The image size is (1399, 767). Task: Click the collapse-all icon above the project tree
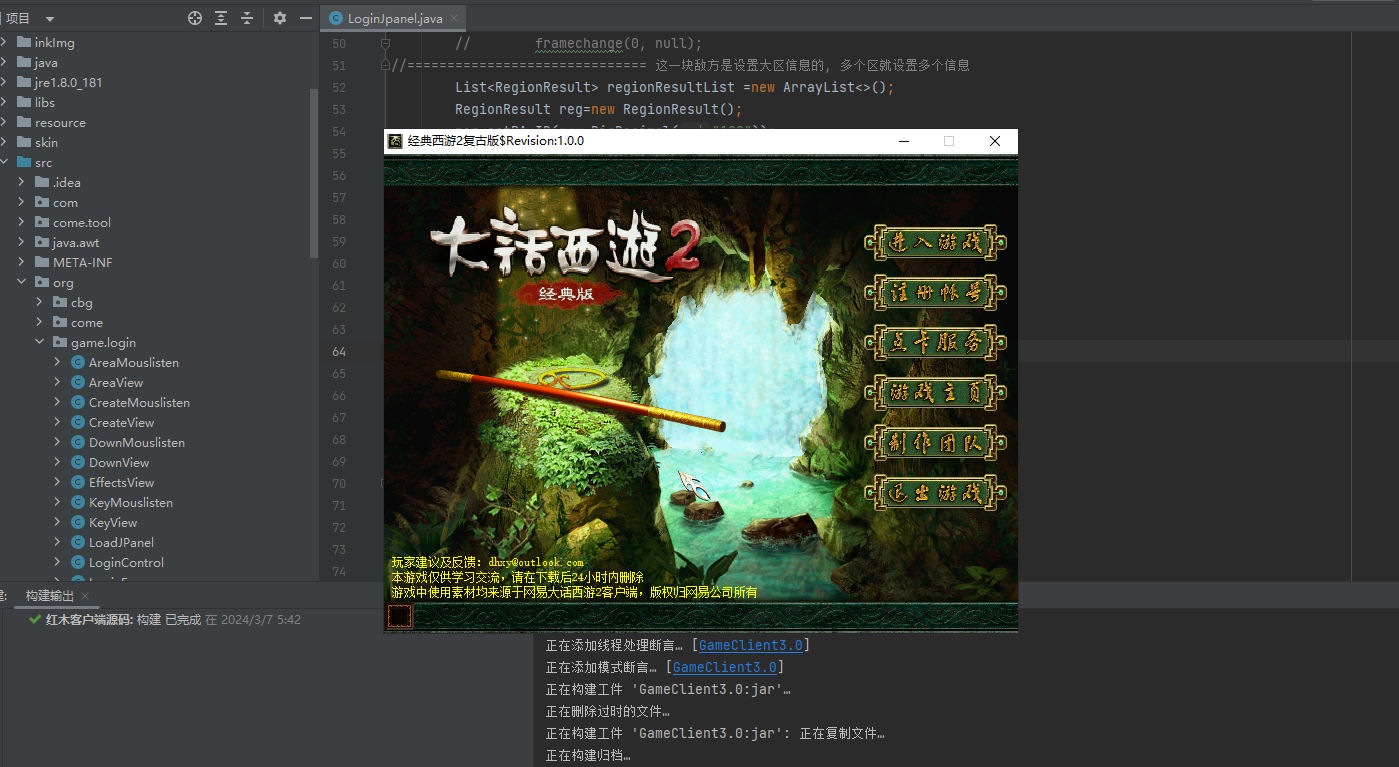pyautogui.click(x=249, y=17)
